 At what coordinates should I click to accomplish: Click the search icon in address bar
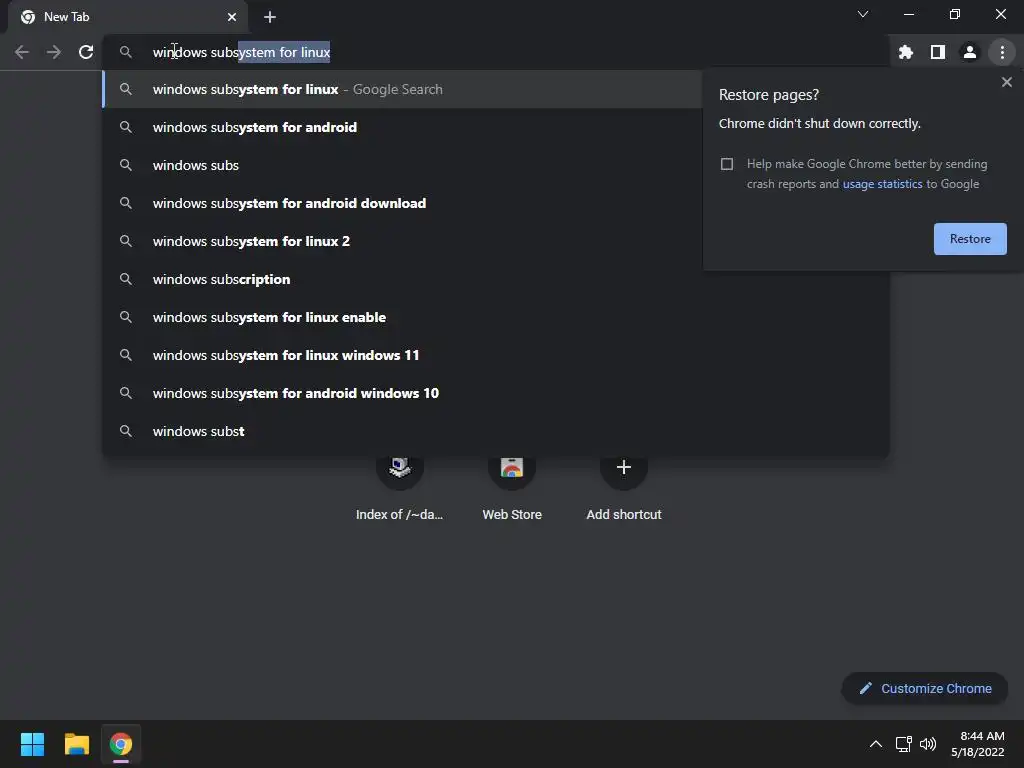tap(126, 52)
